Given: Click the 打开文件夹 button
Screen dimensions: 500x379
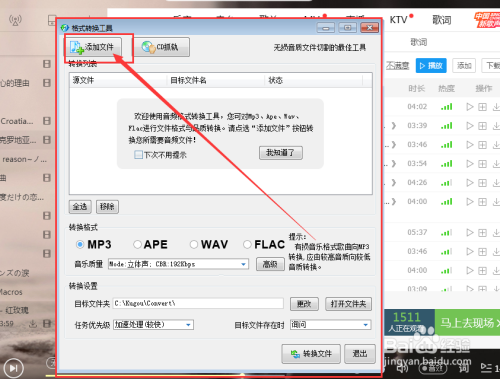Looking at the screenshot, I should click(x=348, y=304).
